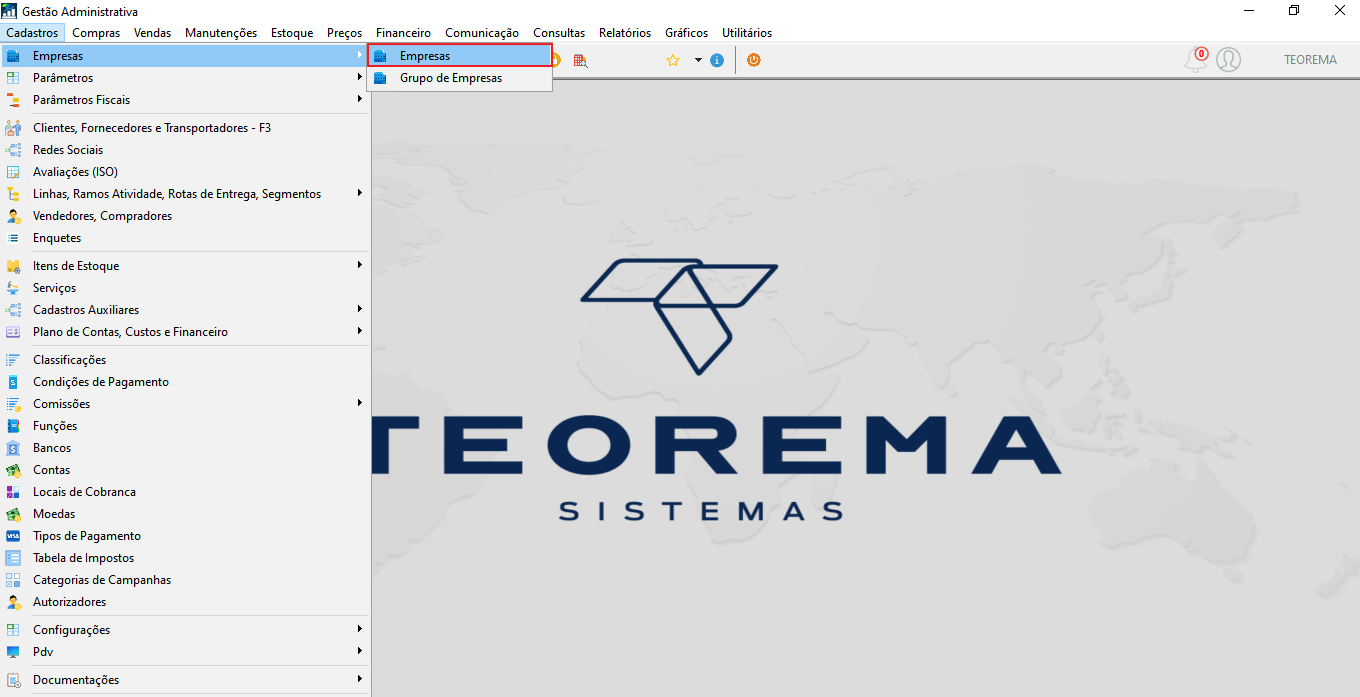This screenshot has width=1360, height=697.
Task: Click the Parâmetros Fiscais icon
Action: pyautogui.click(x=13, y=100)
